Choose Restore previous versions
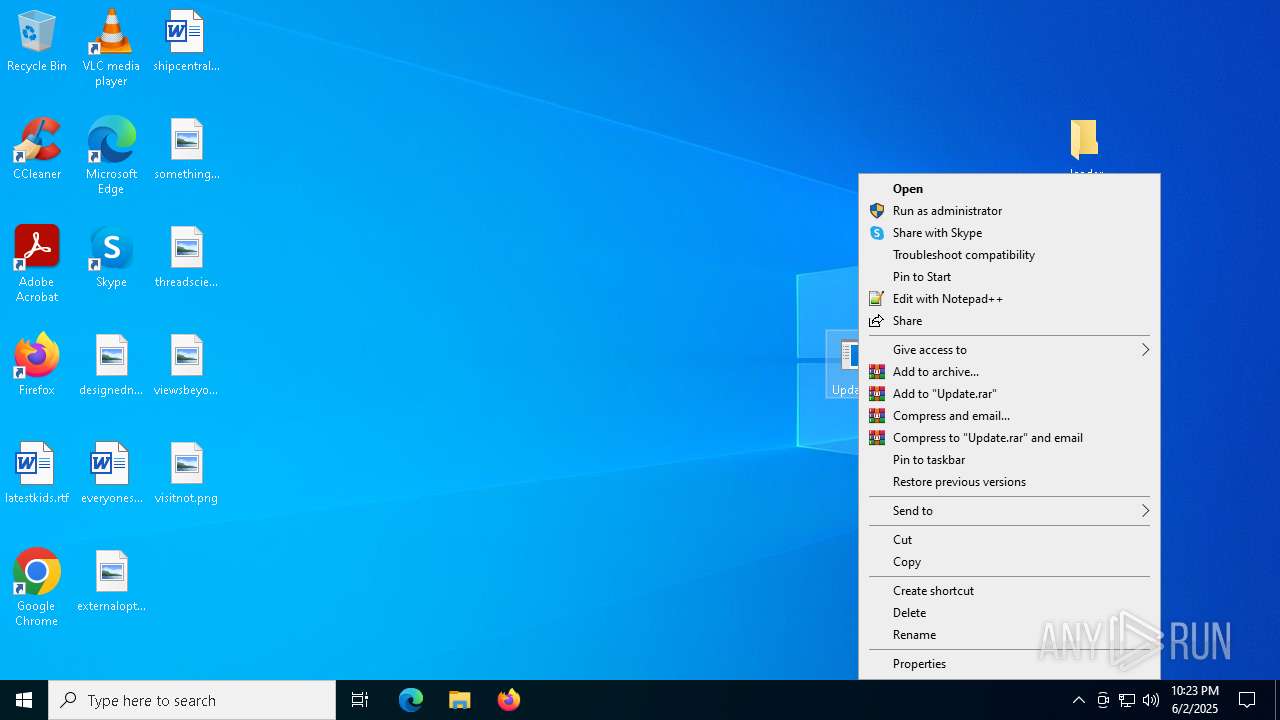The height and width of the screenshot is (720, 1280). pos(1009,482)
